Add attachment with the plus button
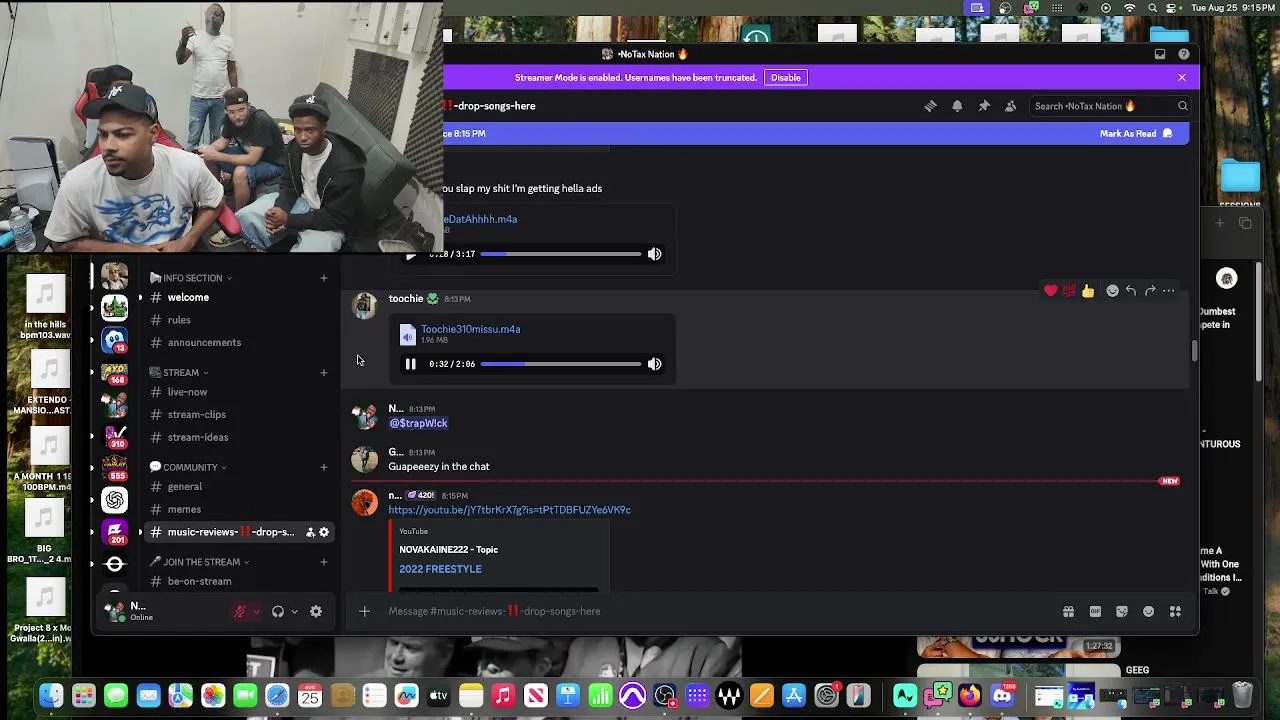 point(364,611)
